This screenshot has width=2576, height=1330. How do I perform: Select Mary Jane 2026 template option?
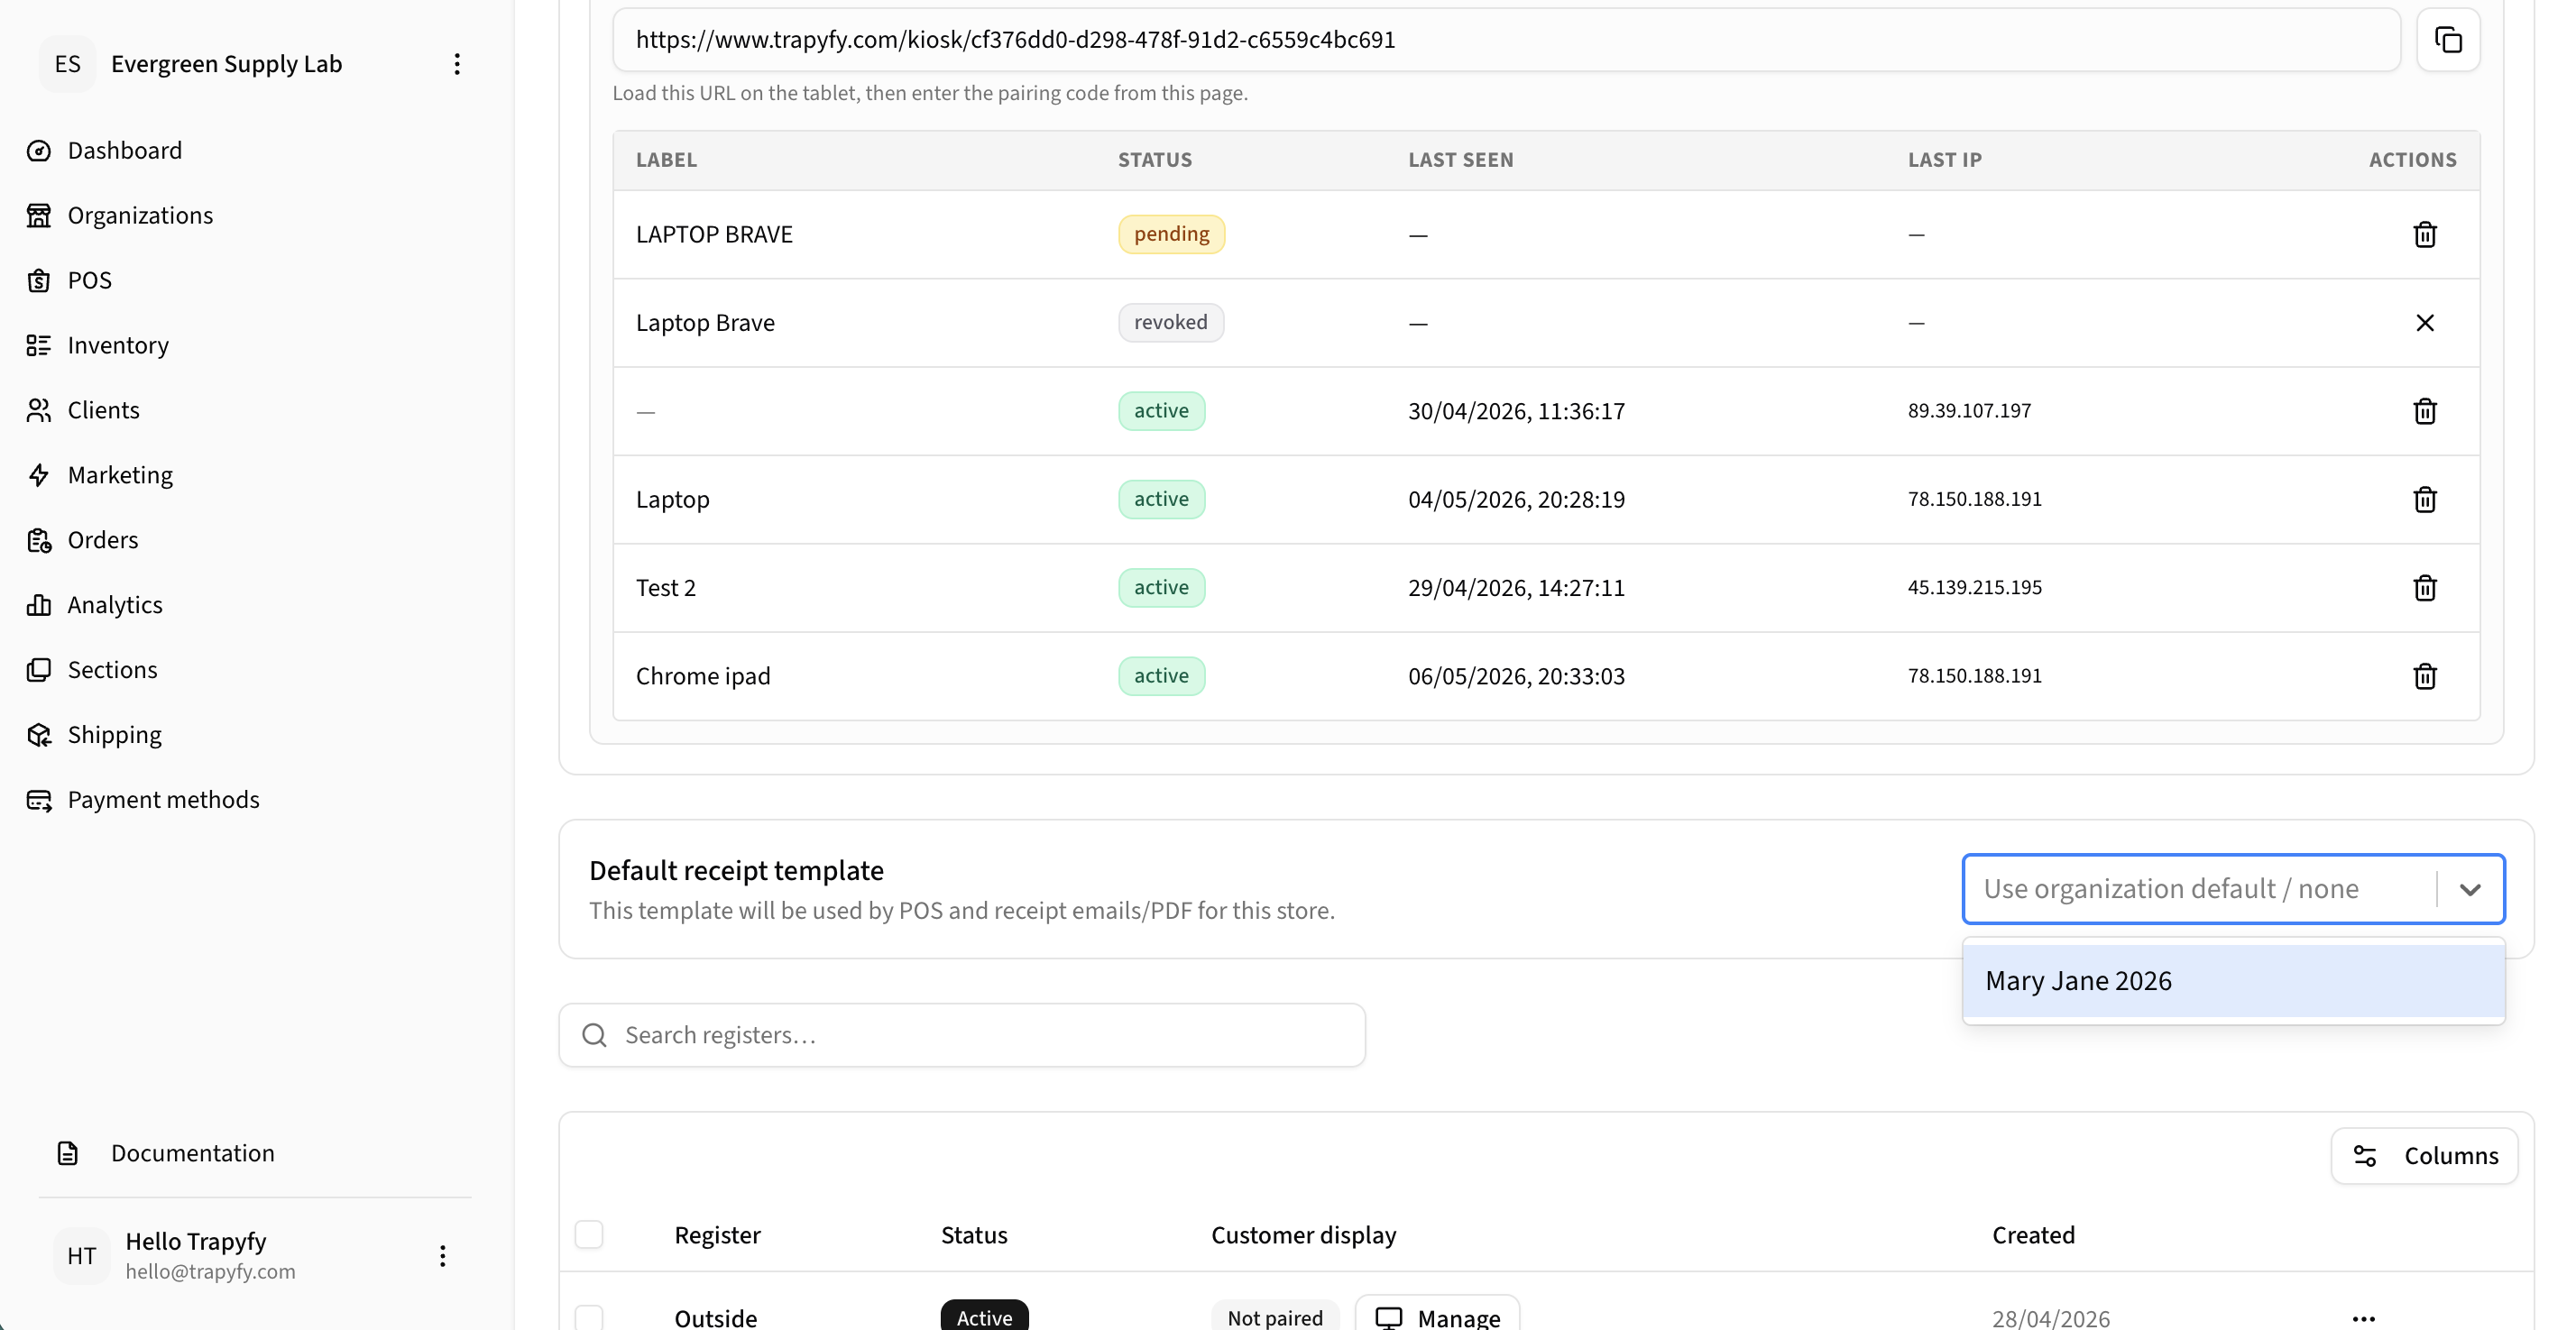(x=2233, y=981)
